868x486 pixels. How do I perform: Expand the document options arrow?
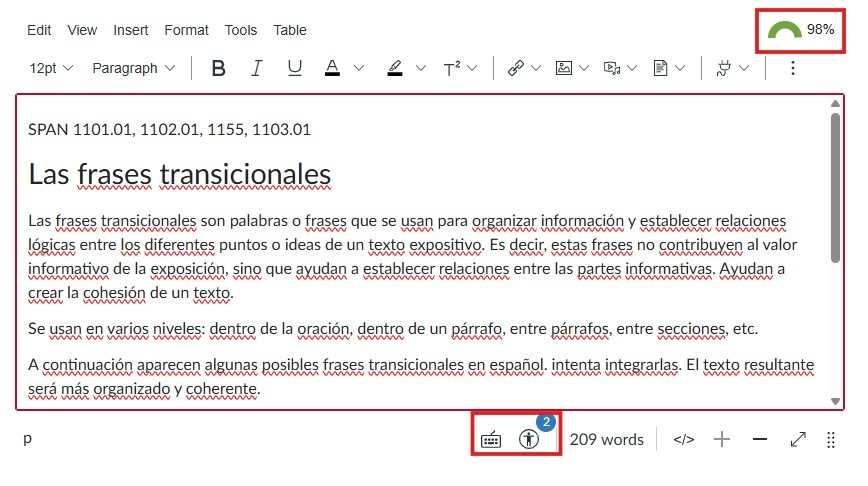(680, 68)
